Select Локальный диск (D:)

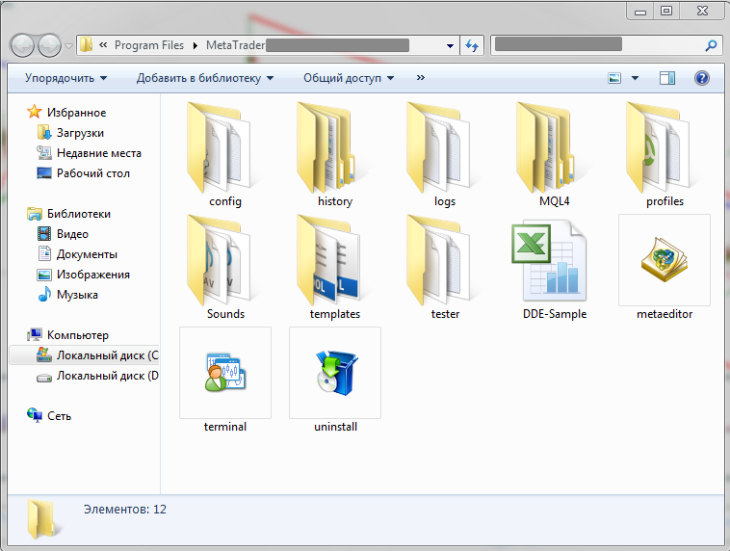(x=97, y=376)
